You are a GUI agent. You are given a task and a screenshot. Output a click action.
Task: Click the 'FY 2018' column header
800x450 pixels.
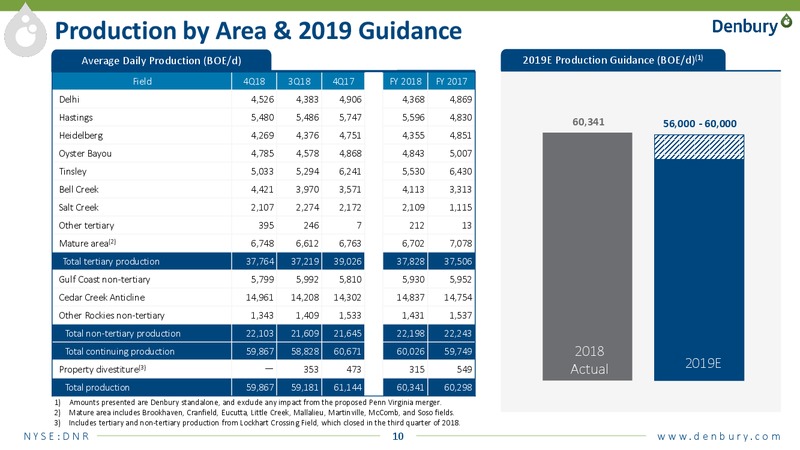point(406,81)
